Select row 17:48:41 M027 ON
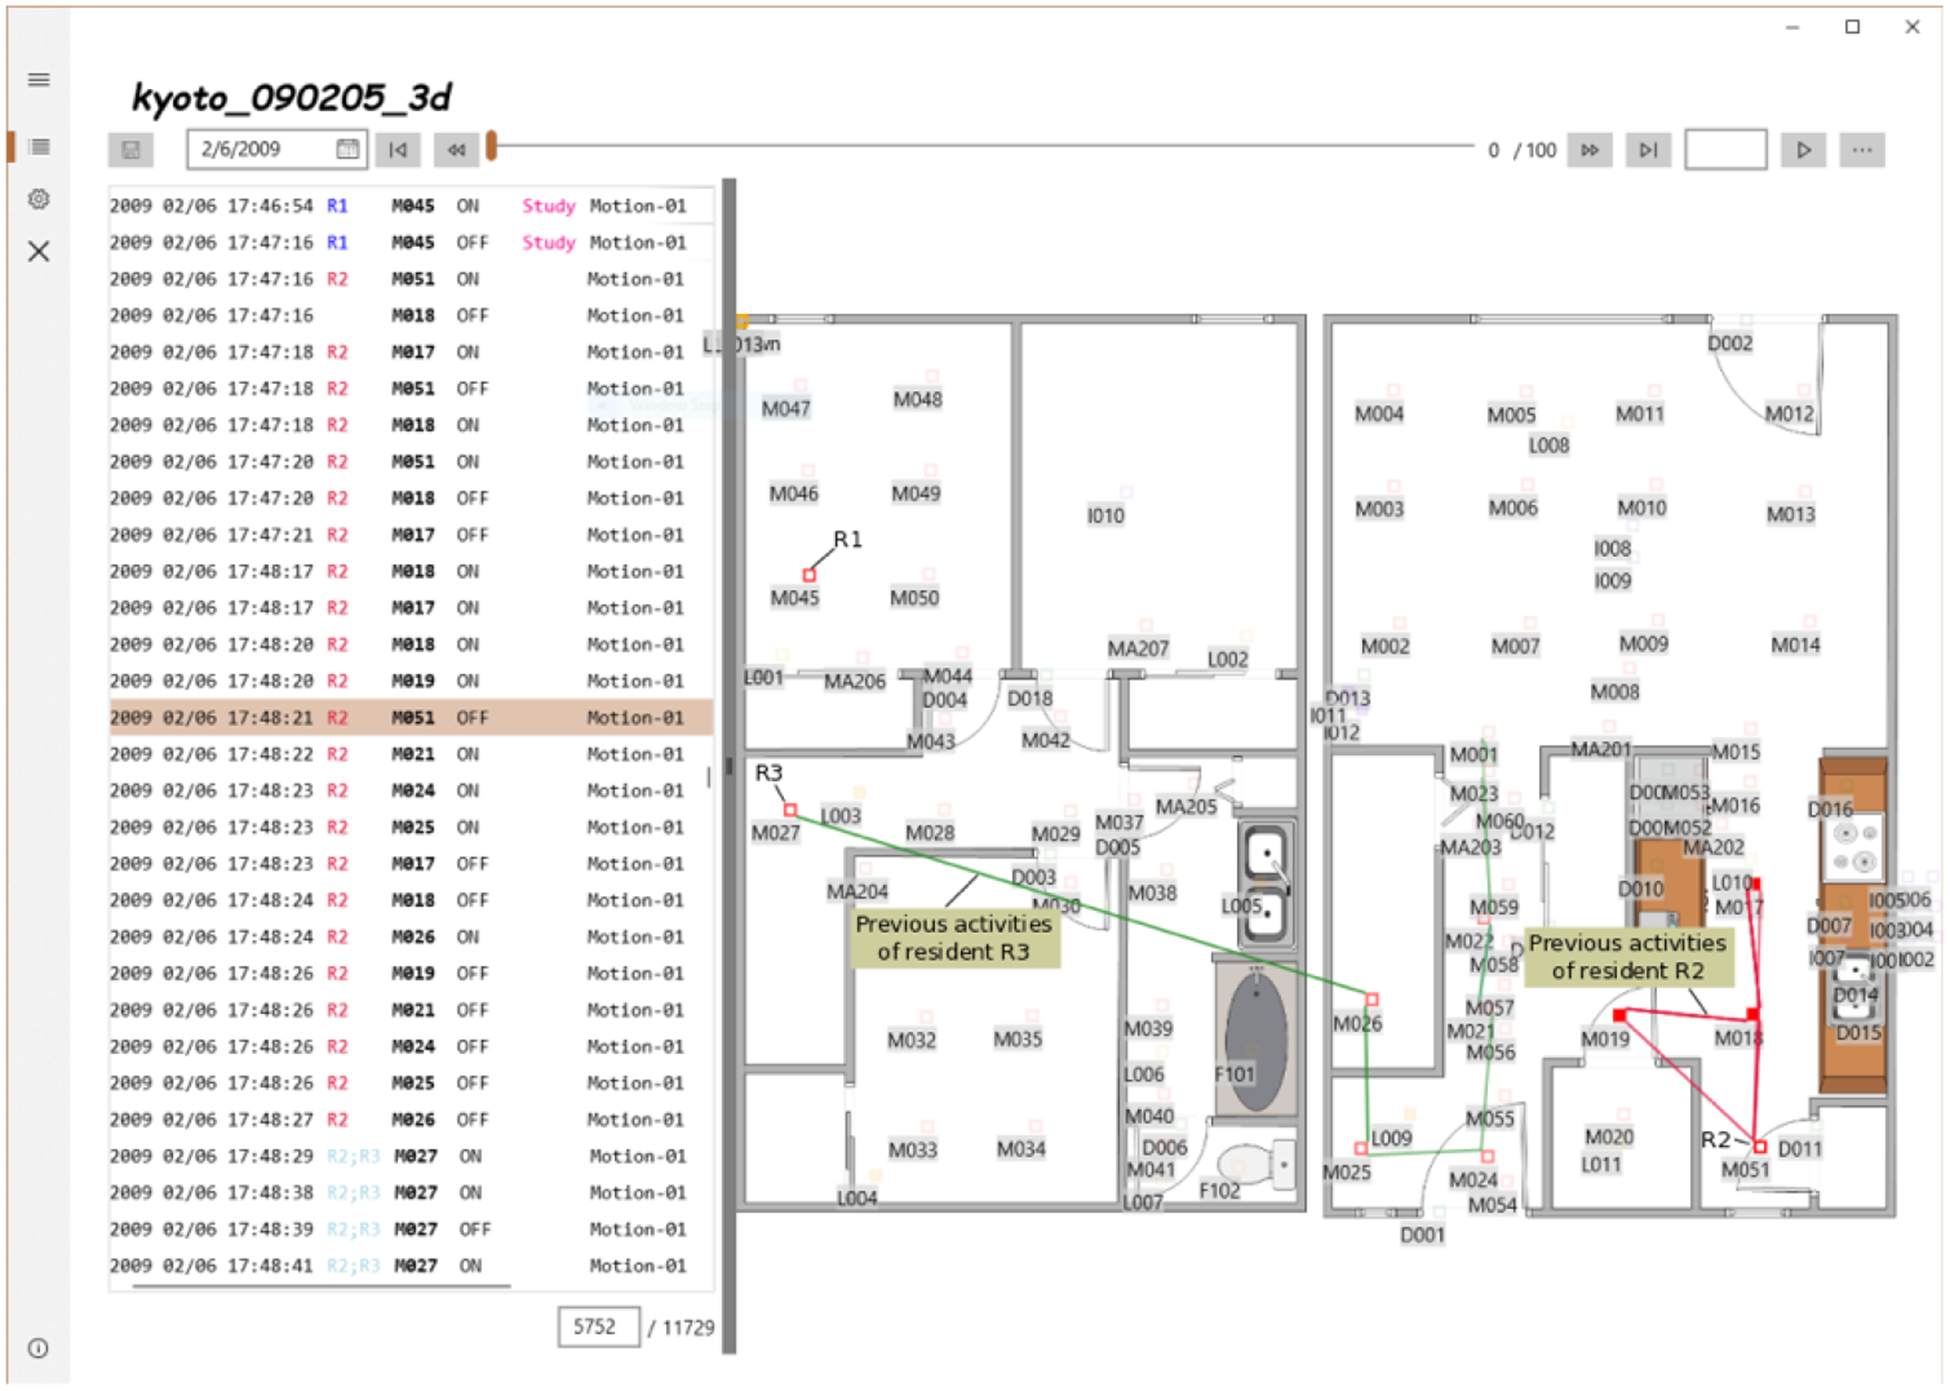 pos(411,1266)
